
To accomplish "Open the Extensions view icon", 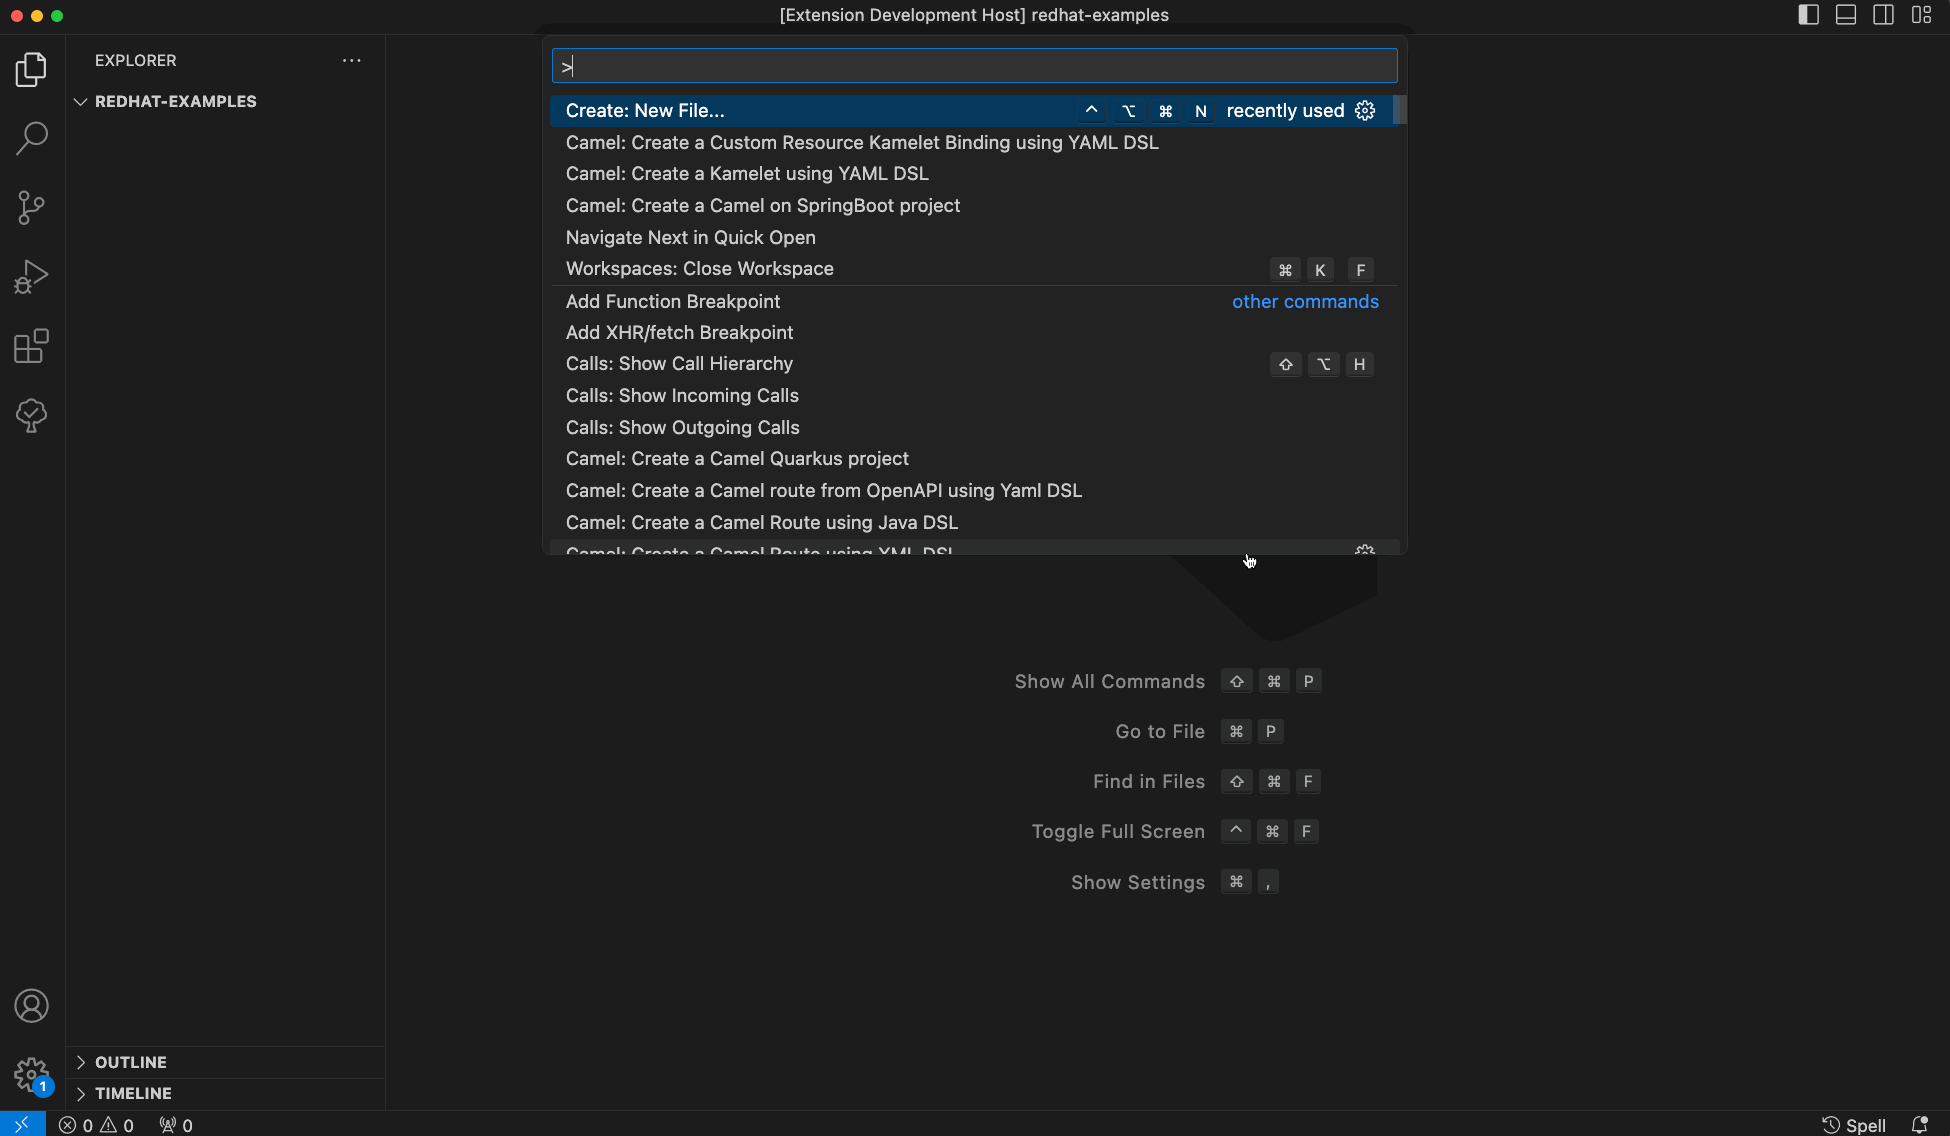I will coord(32,345).
